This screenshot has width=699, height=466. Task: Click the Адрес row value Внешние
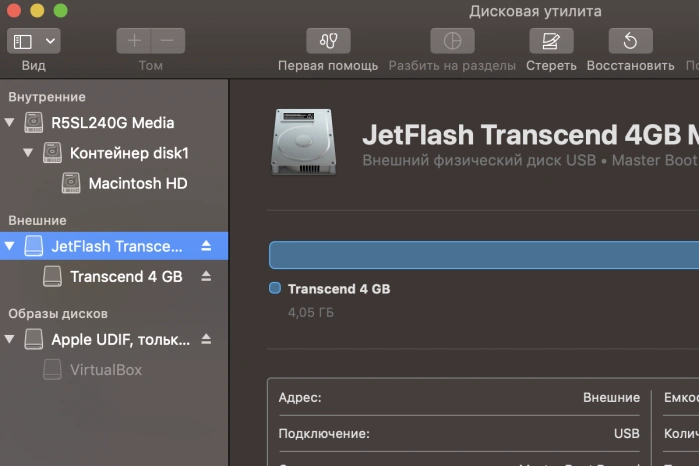click(611, 397)
